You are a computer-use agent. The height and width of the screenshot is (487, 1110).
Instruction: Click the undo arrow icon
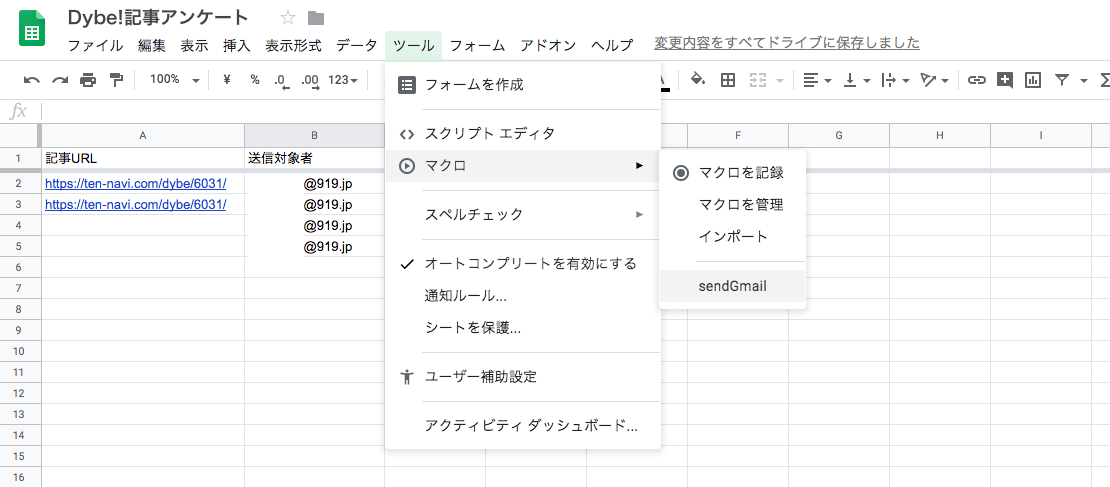[32, 80]
